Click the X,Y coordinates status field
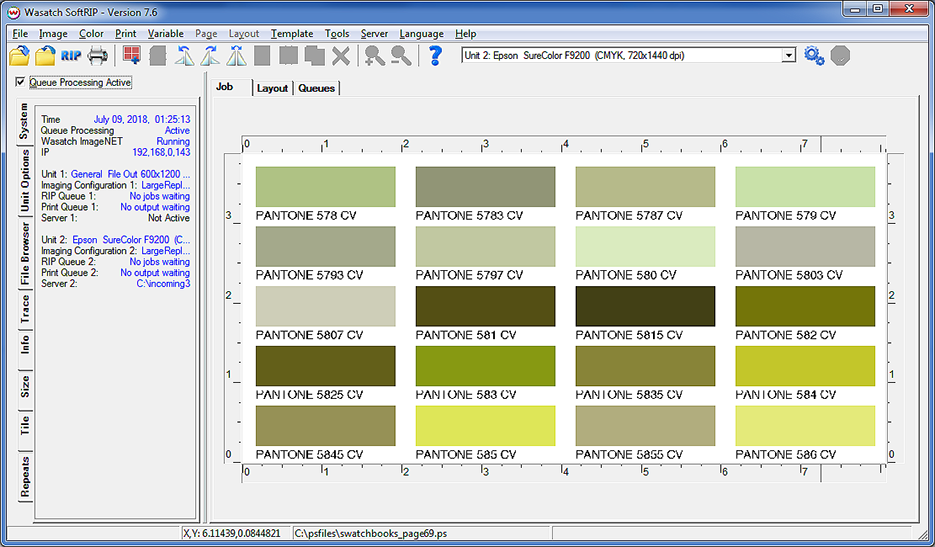The image size is (935, 547). pos(236,533)
